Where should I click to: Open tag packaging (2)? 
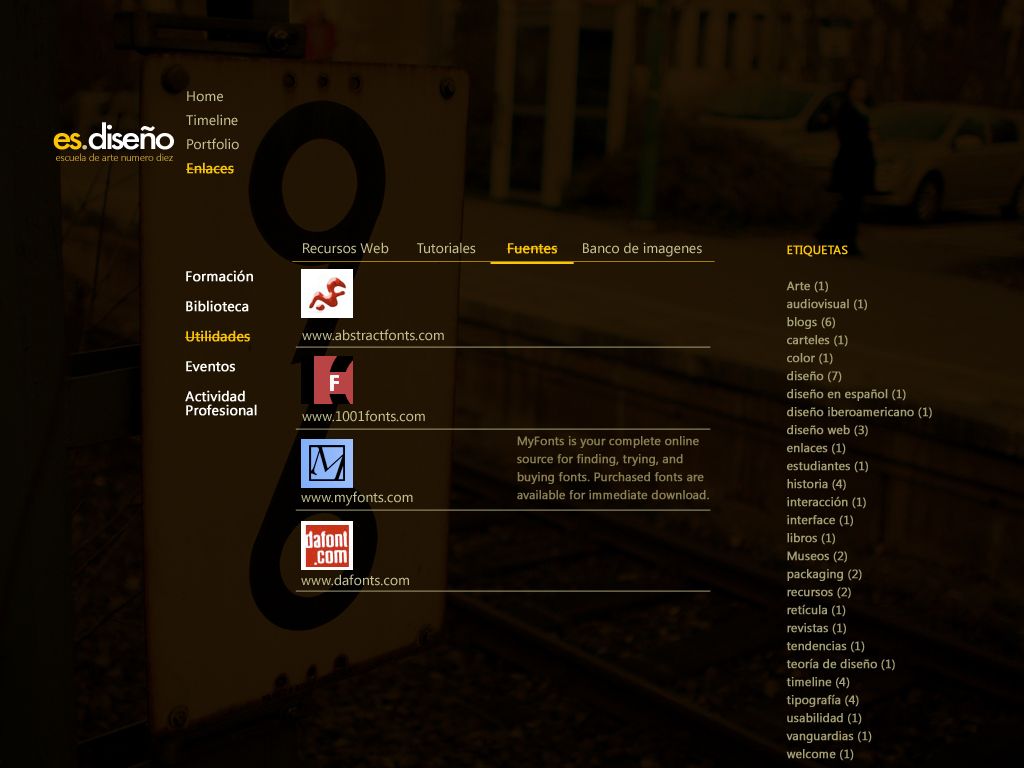(824, 574)
